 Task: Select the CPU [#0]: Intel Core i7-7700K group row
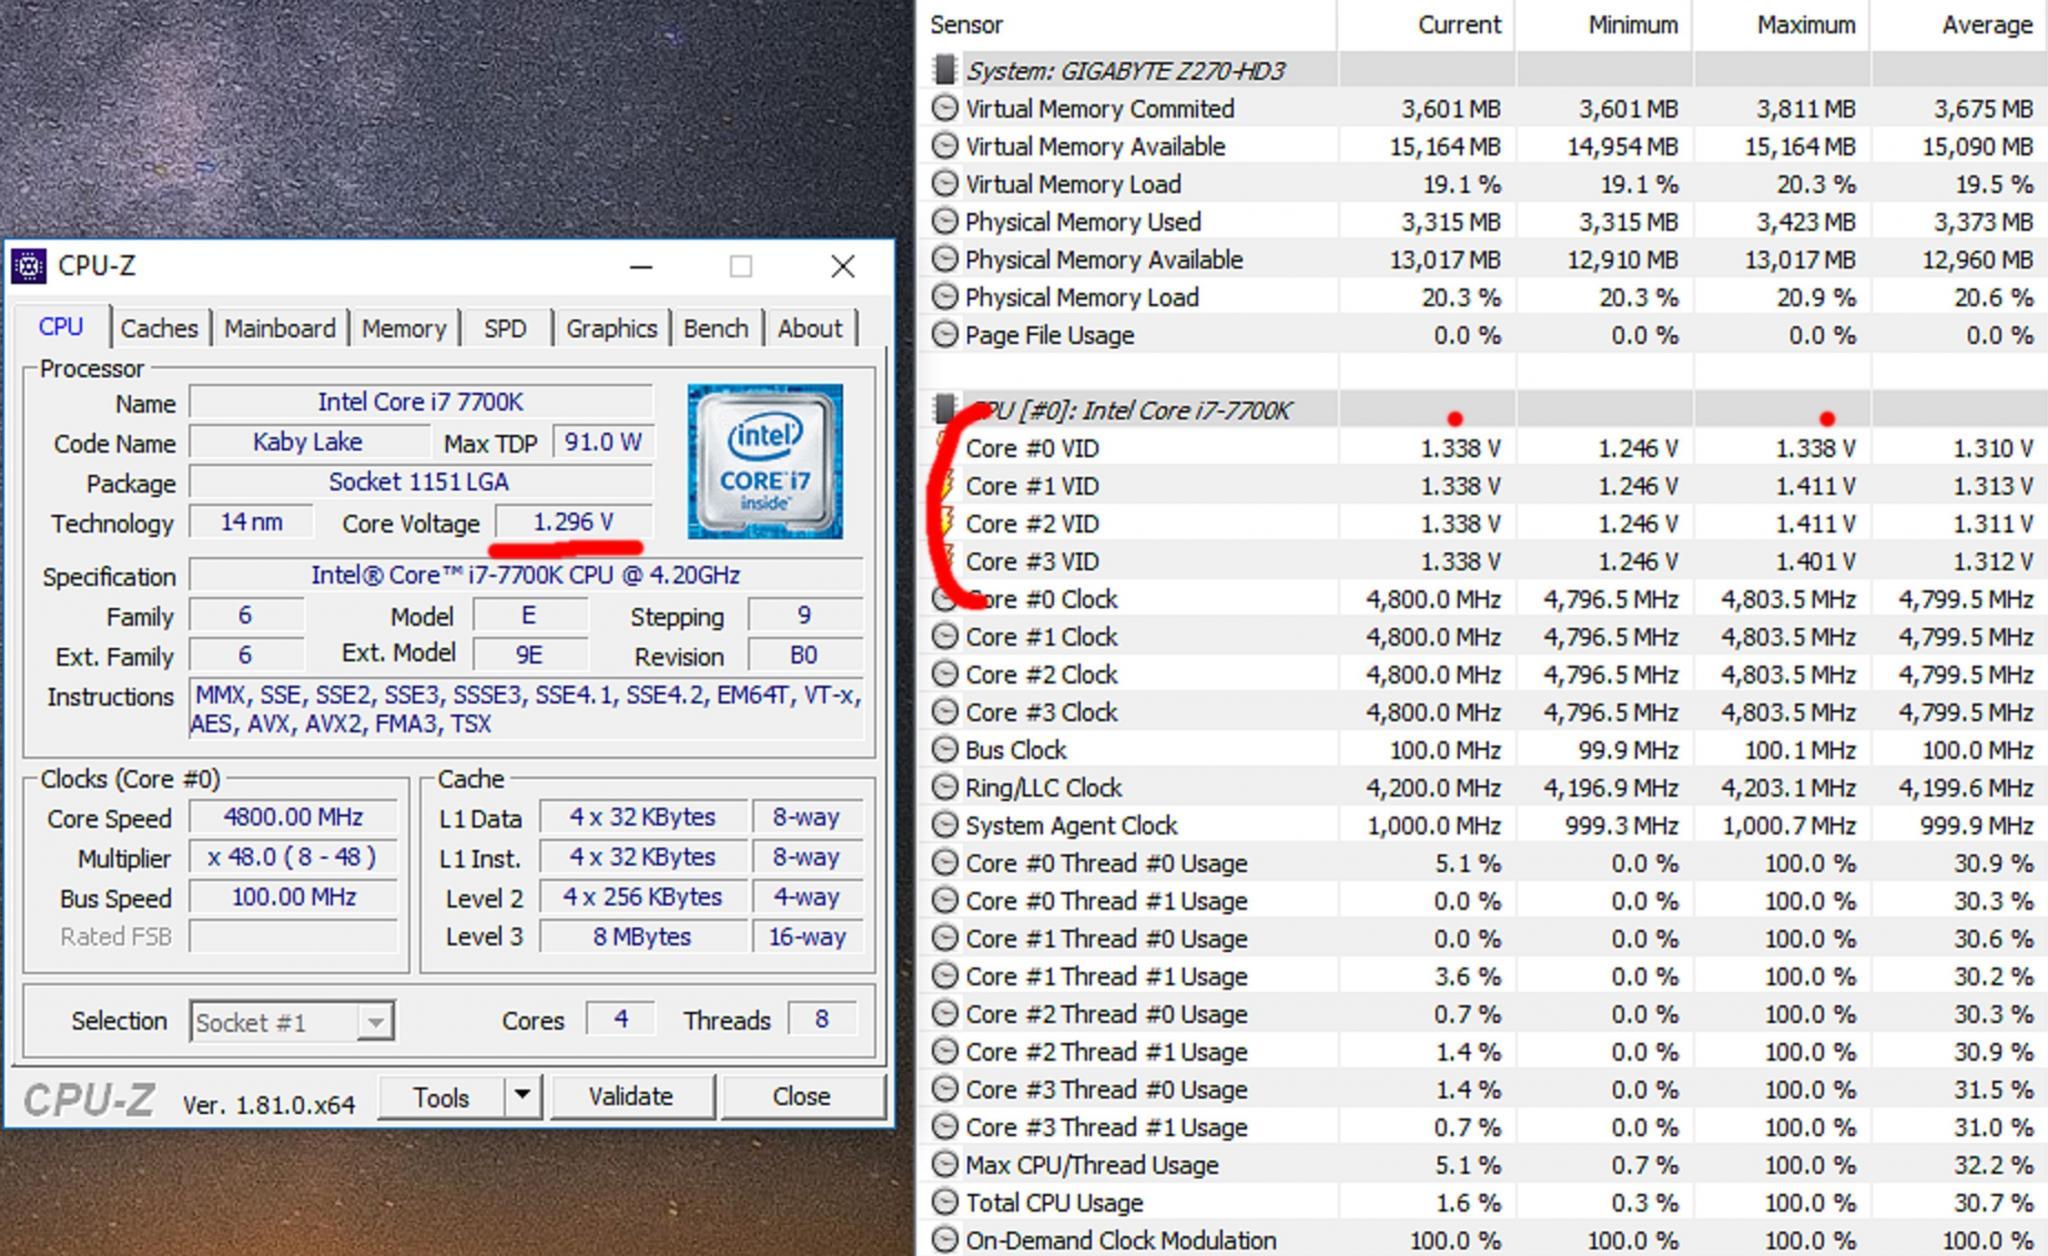pos(1483,410)
